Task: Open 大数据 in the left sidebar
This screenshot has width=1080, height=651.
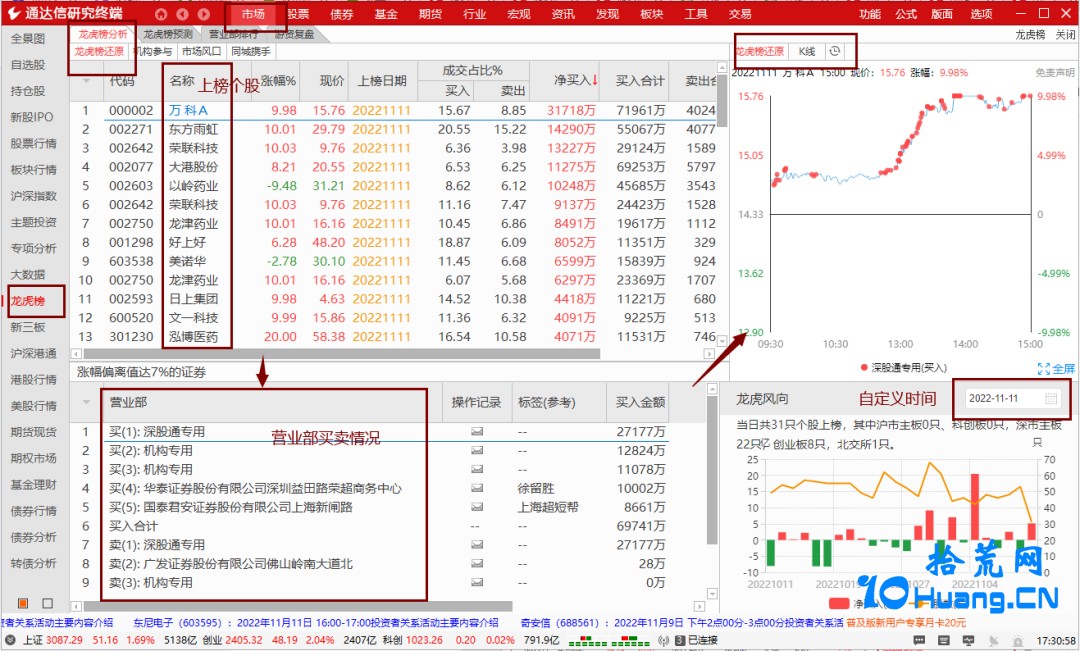Action: [28, 274]
